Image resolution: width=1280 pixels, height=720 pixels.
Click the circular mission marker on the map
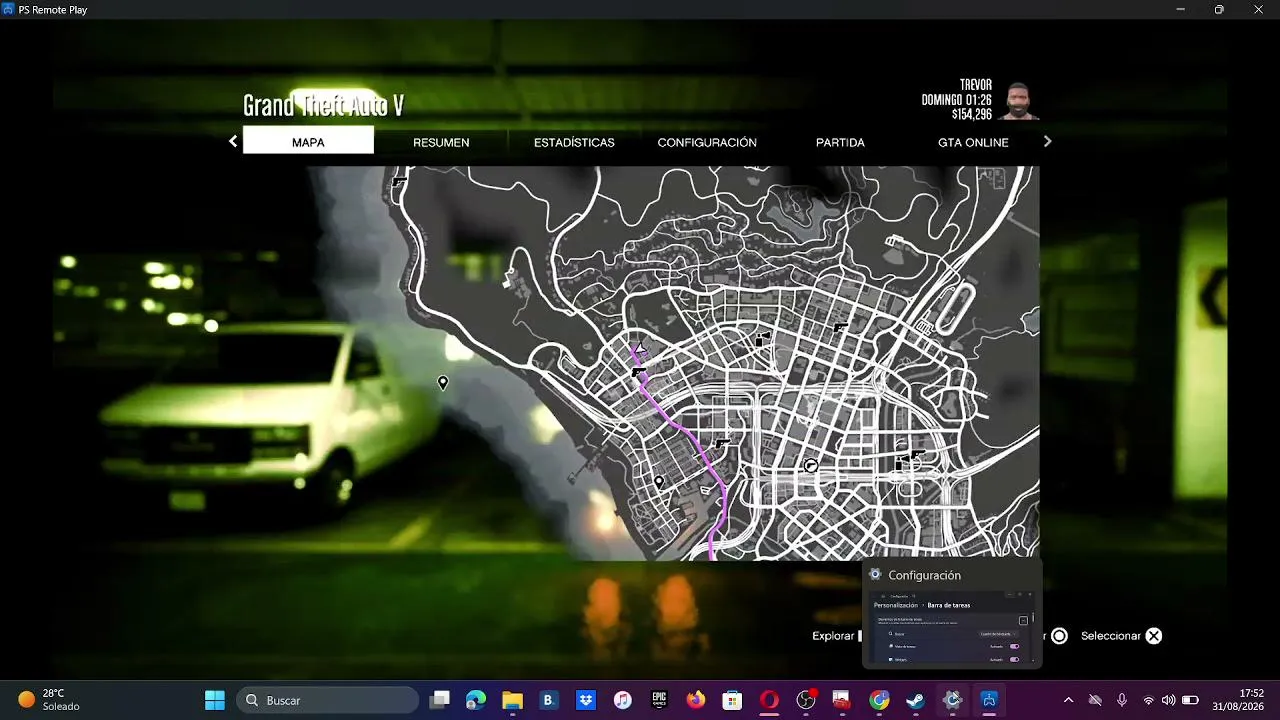(811, 466)
